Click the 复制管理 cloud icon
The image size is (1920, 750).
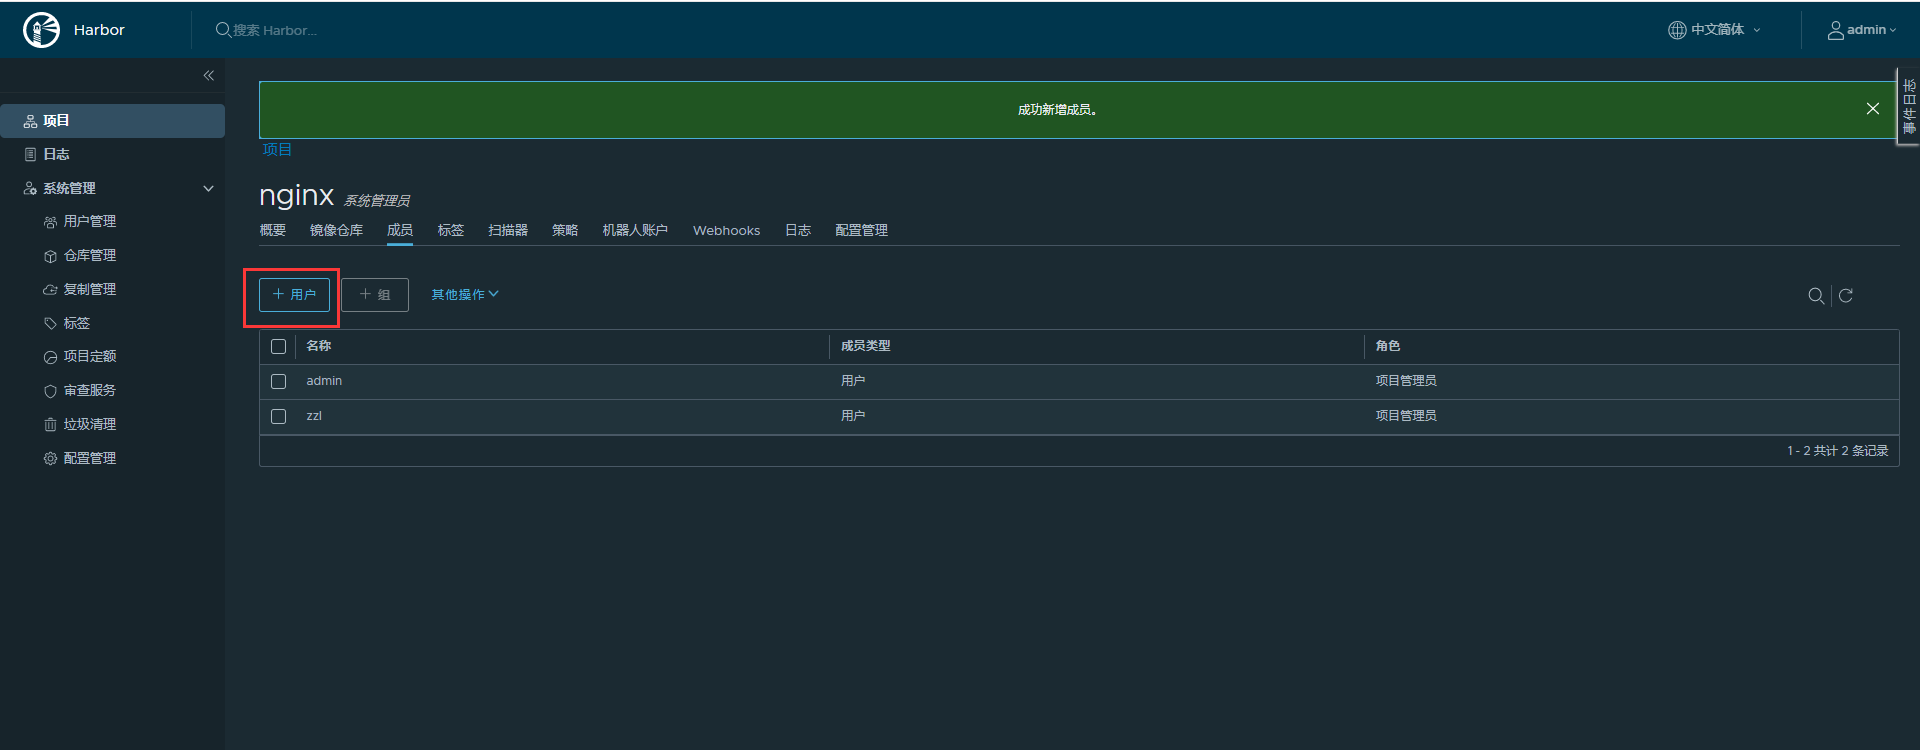[x=50, y=290]
